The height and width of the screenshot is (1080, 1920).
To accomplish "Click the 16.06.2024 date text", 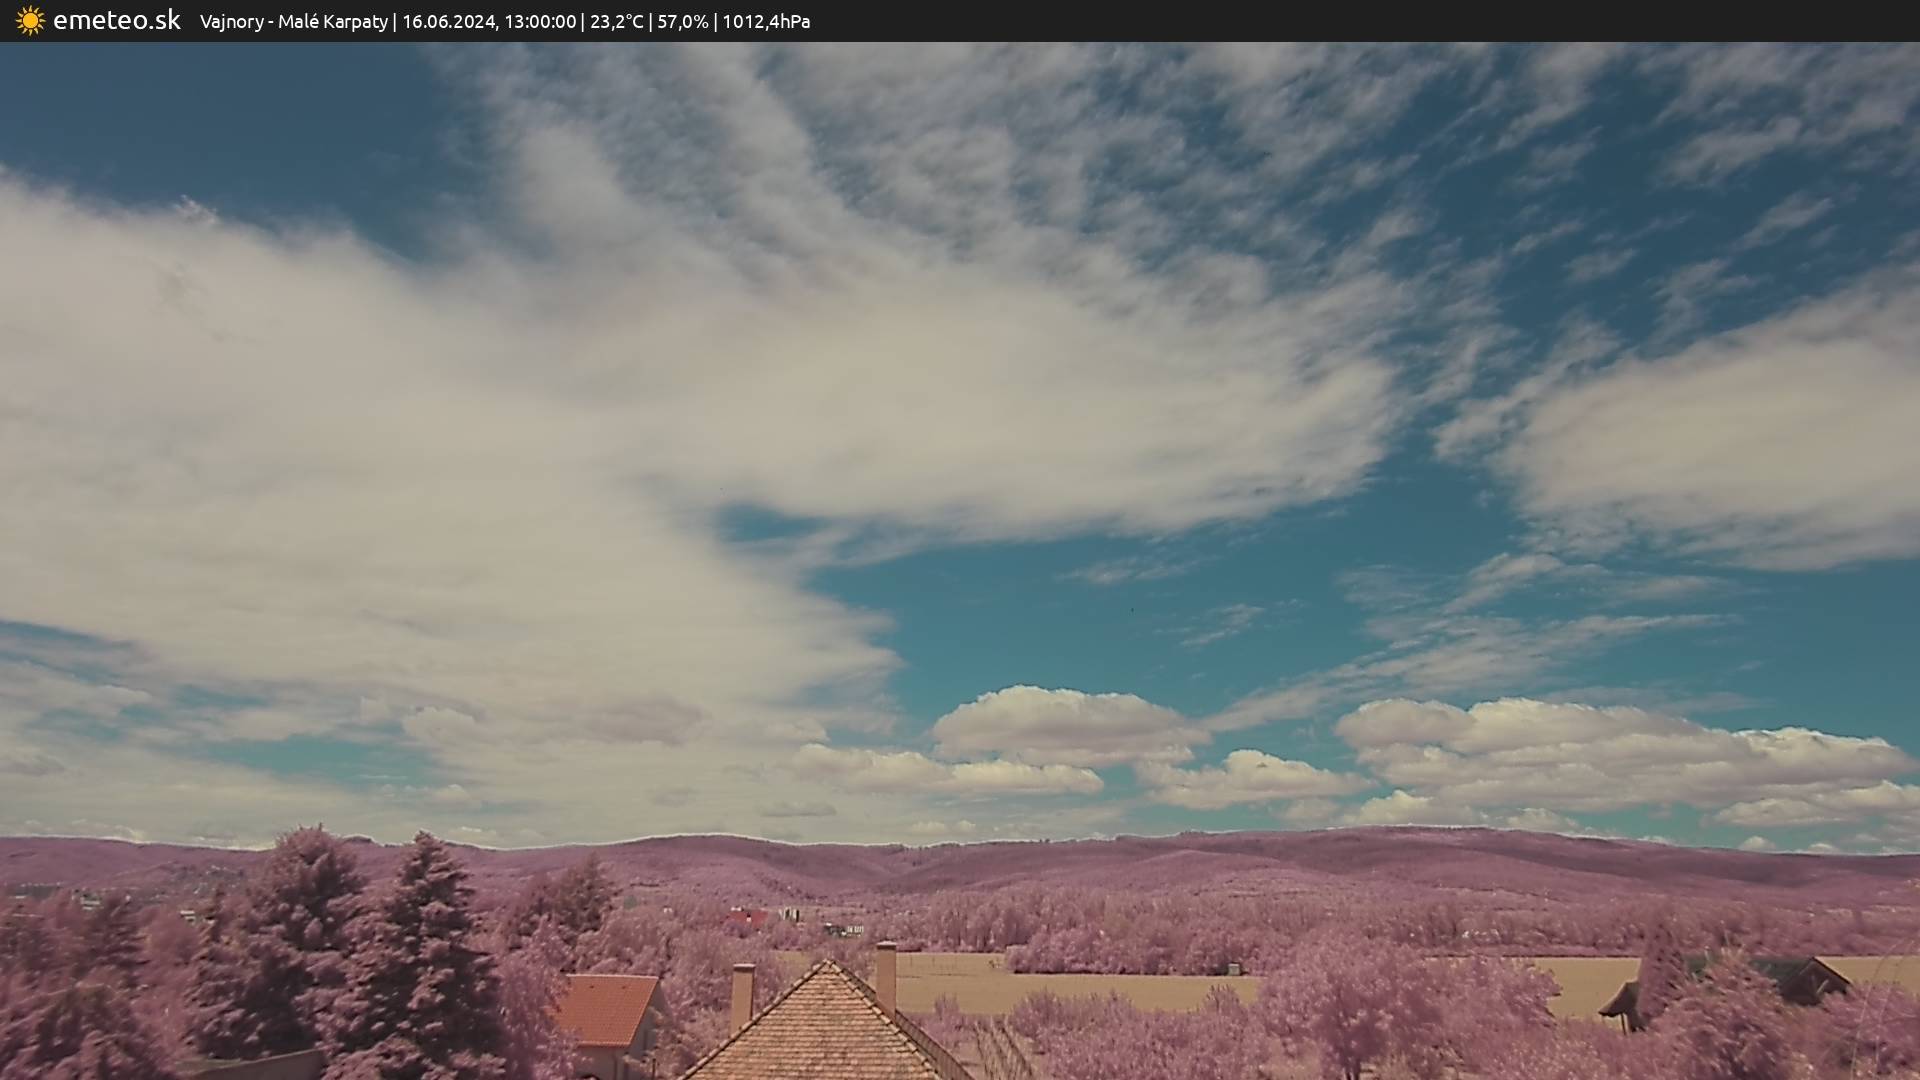I will click(x=447, y=21).
